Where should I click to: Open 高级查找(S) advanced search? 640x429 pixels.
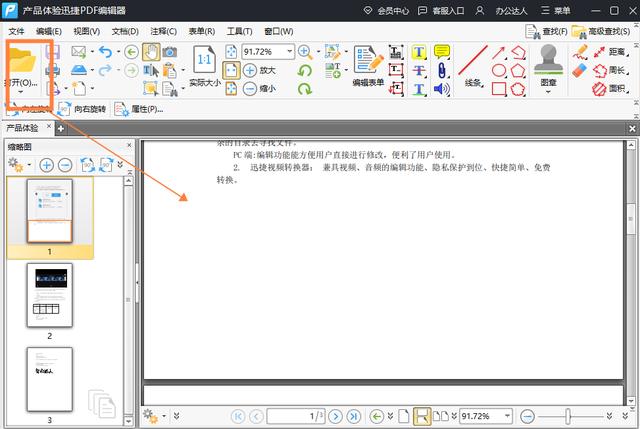(x=601, y=31)
